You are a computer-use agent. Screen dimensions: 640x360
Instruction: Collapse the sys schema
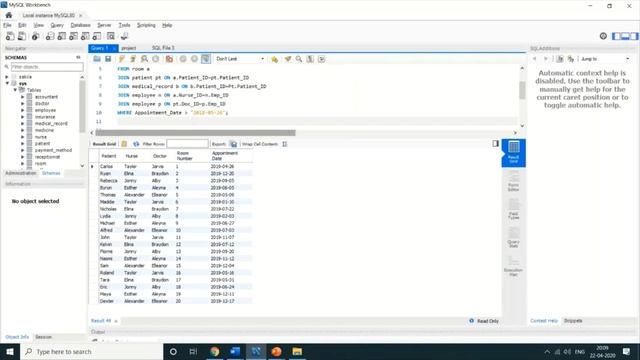pyautogui.click(x=7, y=83)
